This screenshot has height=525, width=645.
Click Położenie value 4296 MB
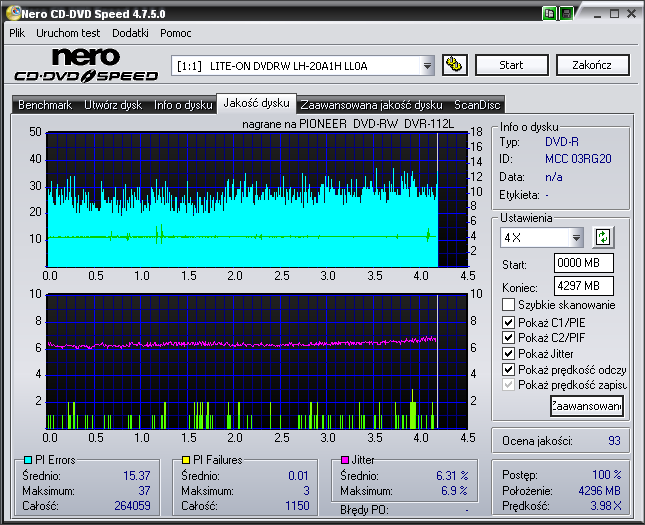pyautogui.click(x=599, y=490)
